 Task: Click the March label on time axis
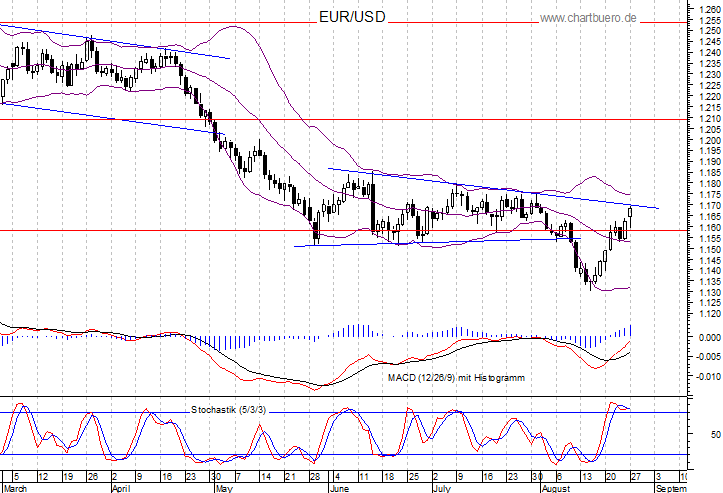16,489
